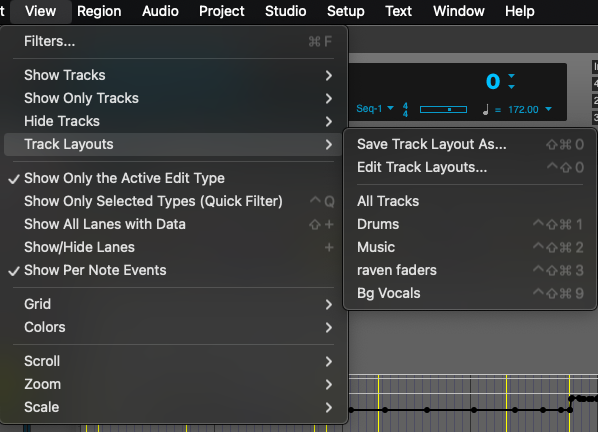The height and width of the screenshot is (432, 598).
Task: Click the 172.00 tempo value
Action: 523,110
